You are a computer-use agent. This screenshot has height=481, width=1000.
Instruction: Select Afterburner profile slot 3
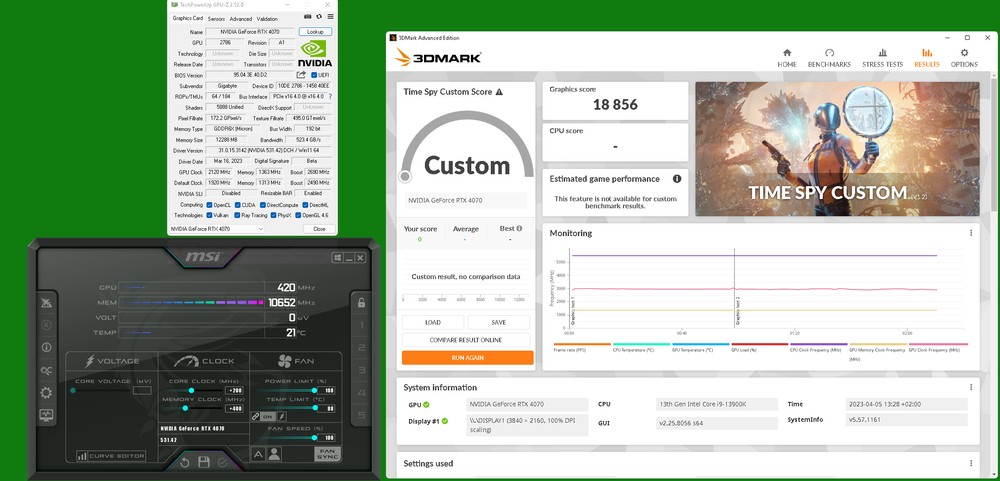(362, 370)
